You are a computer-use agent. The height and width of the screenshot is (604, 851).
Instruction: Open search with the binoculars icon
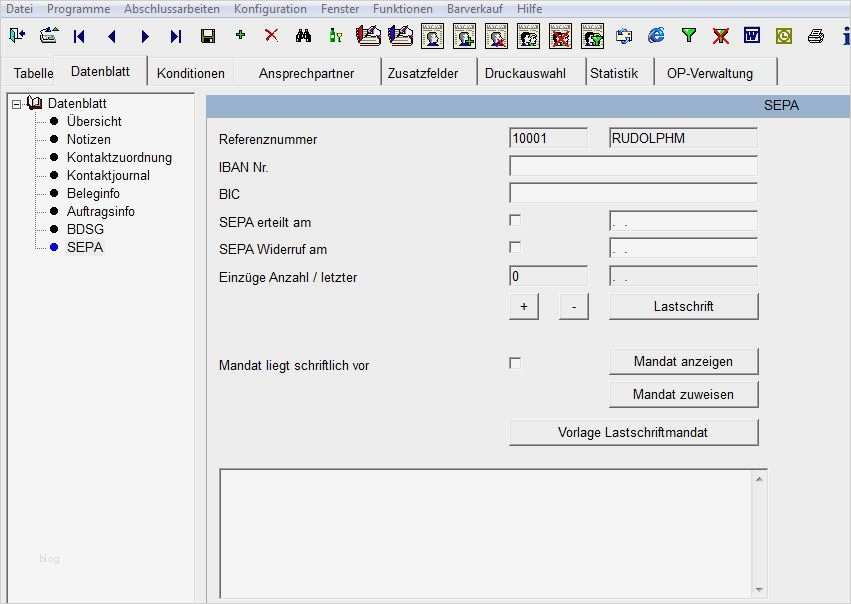point(304,36)
